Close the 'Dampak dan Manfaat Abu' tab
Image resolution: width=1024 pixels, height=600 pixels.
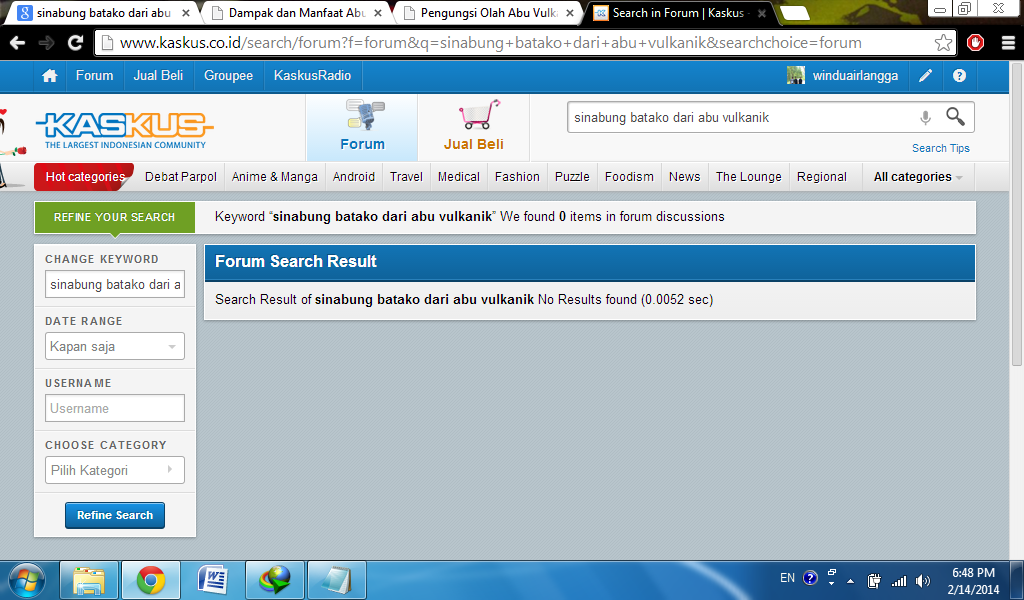(x=378, y=13)
